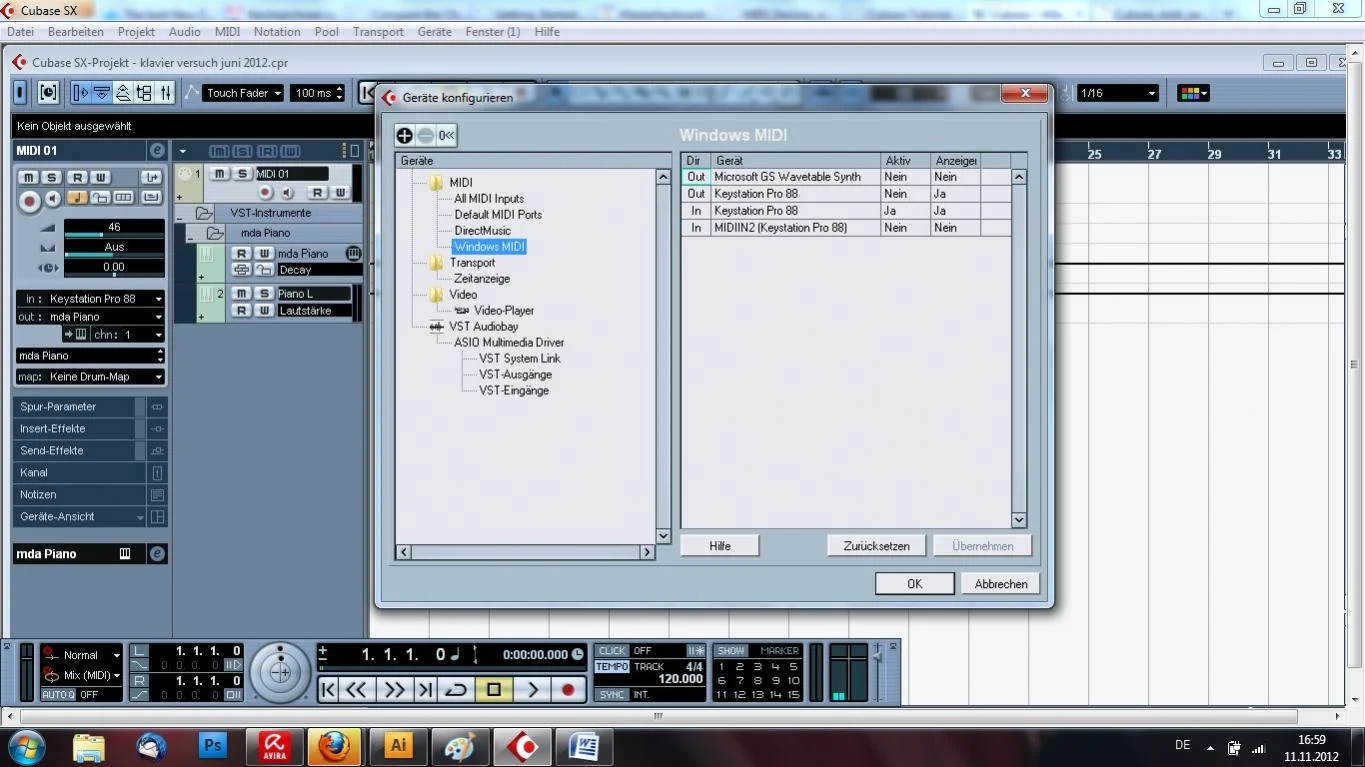This screenshot has width=1365, height=767.
Task: Click the add device plus icon
Action: coord(405,136)
